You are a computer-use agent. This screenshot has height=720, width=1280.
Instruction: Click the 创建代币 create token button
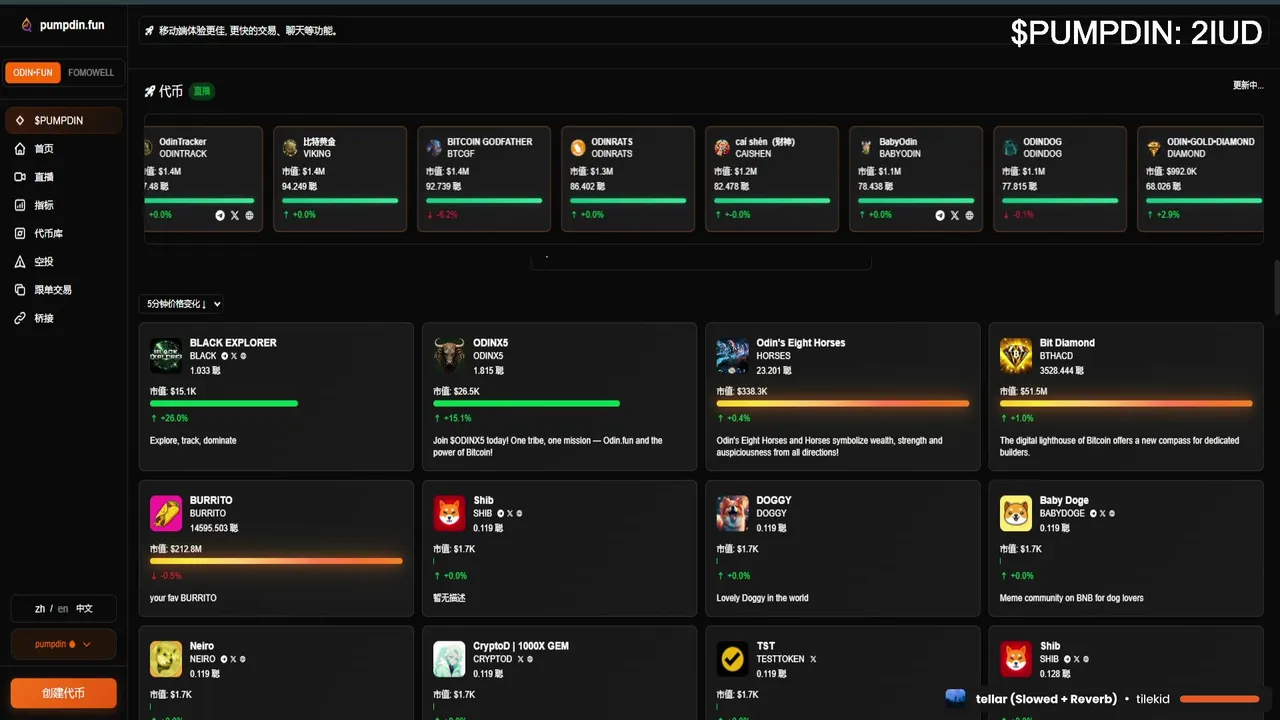click(63, 693)
